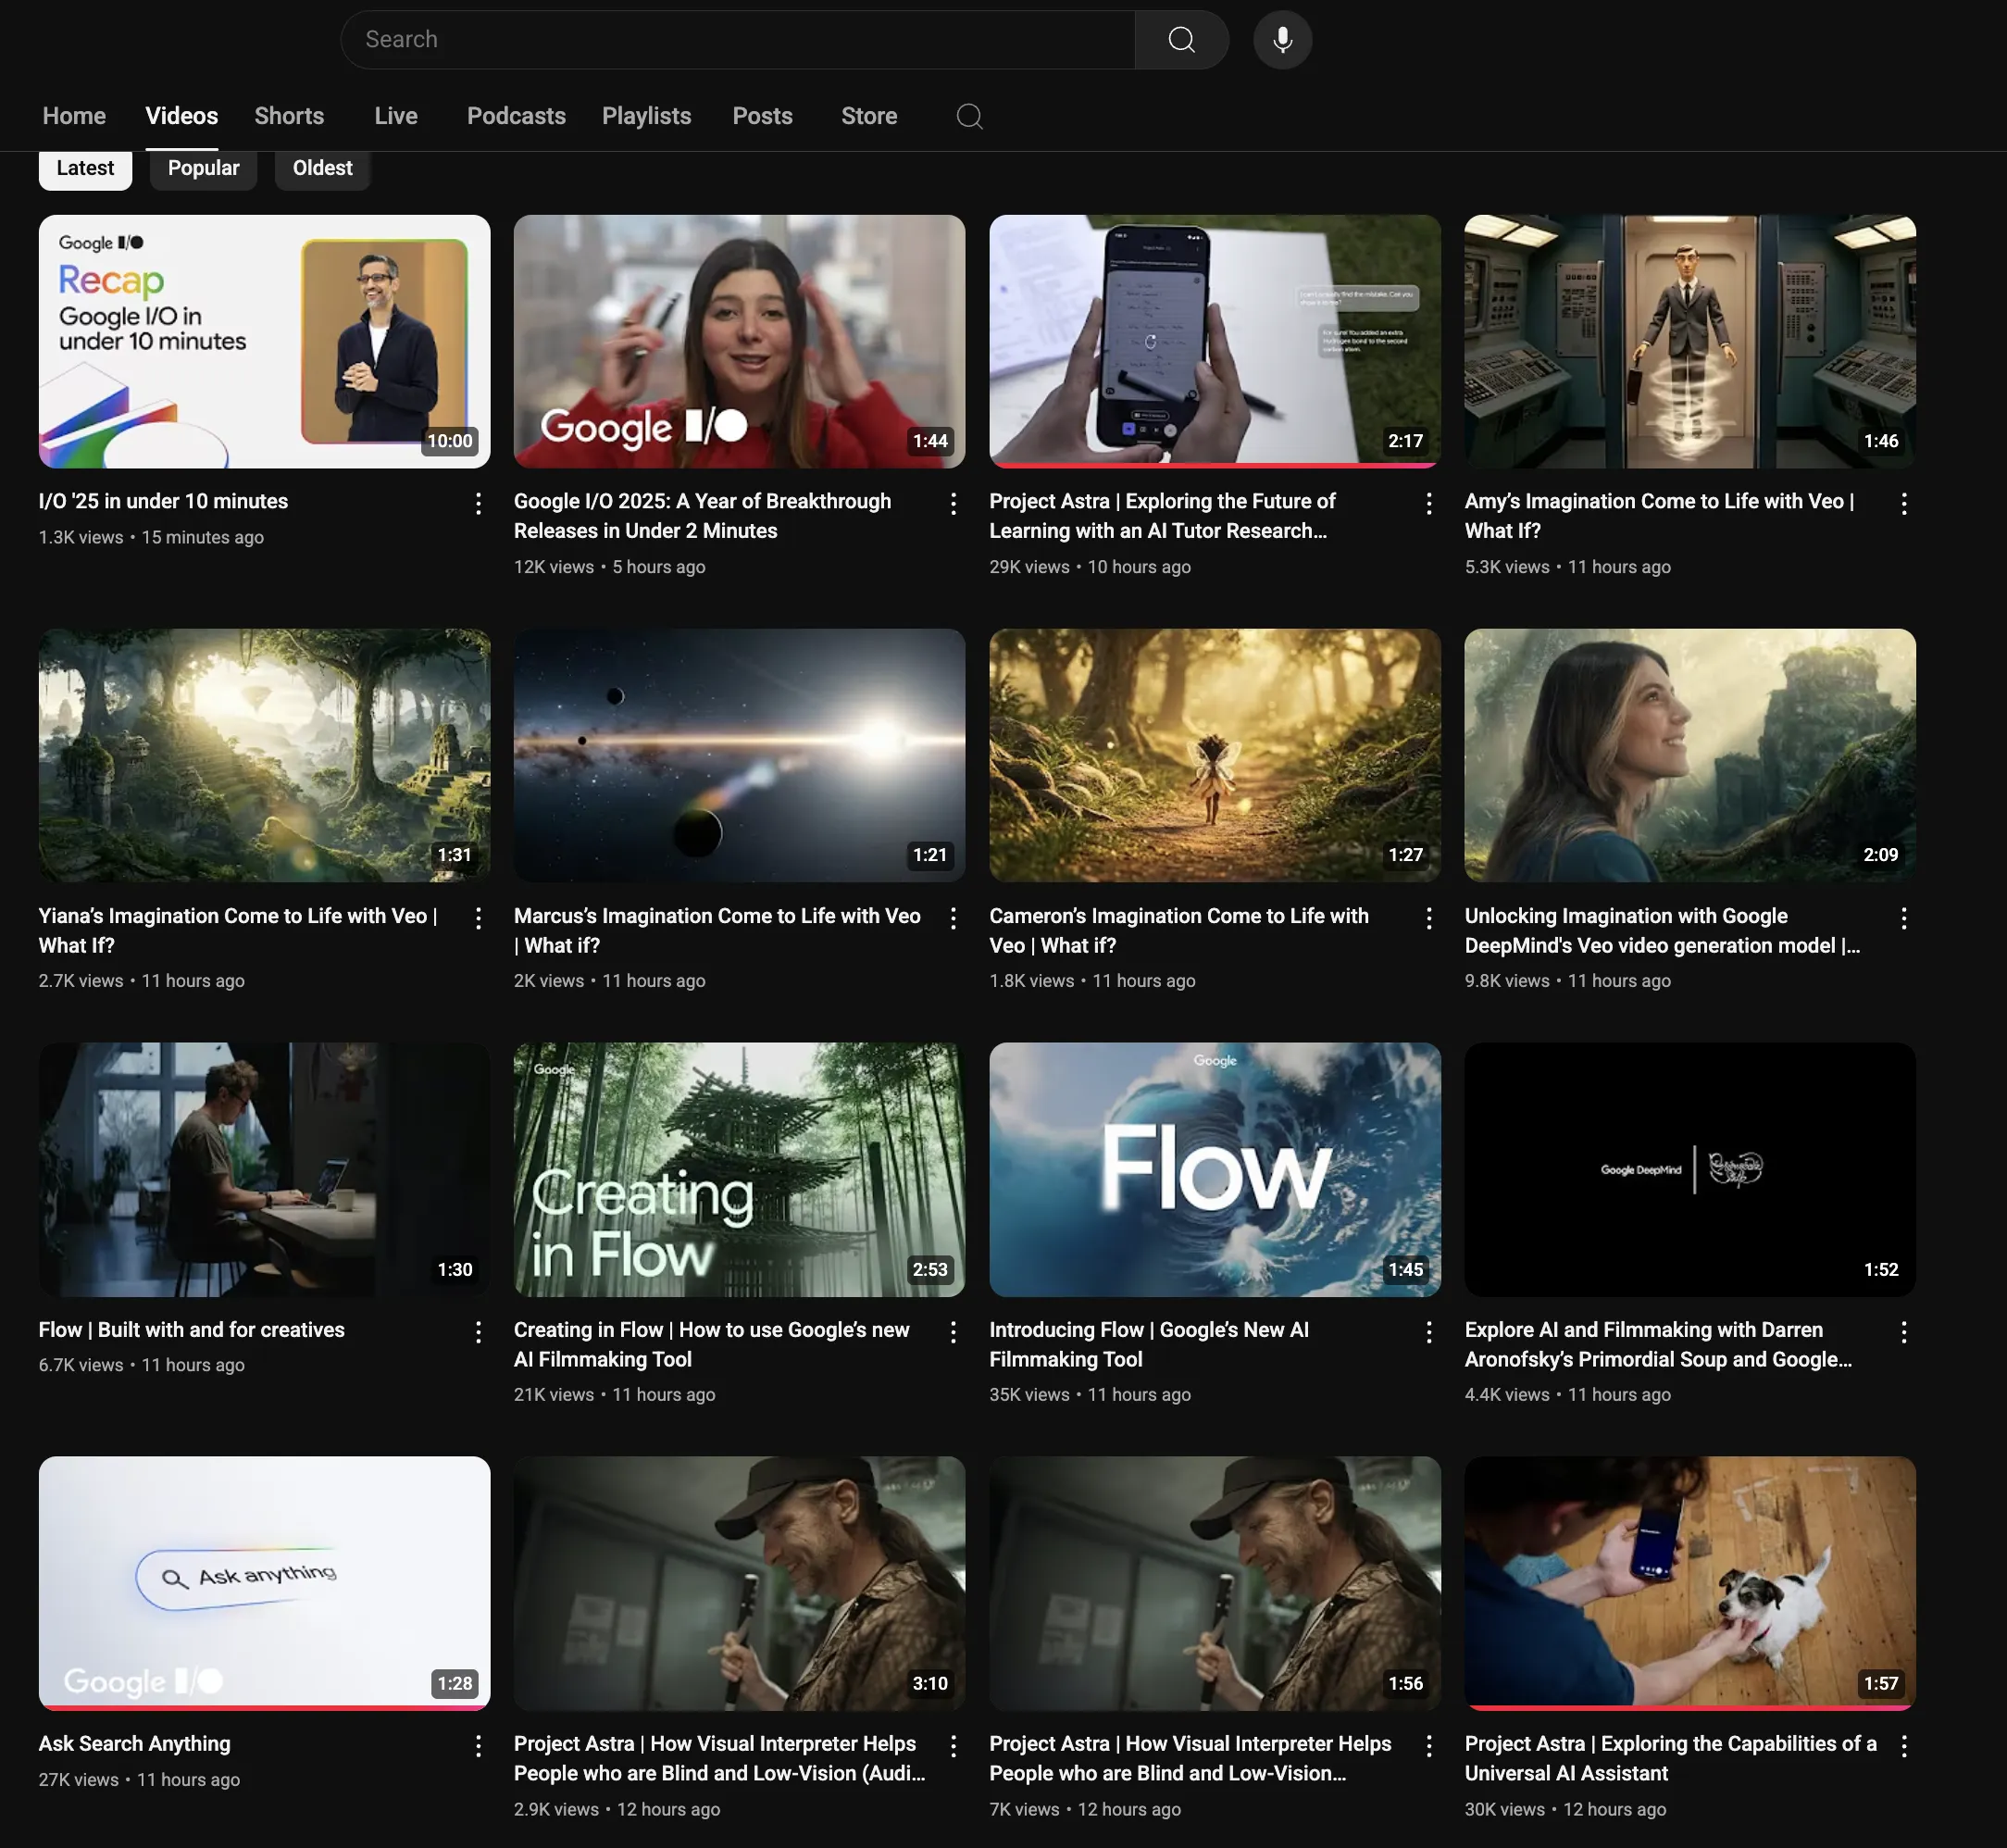Screen dimensions: 2007x1848
Task: Play the Google I/O Recap thumbnail
Action: click(264, 341)
